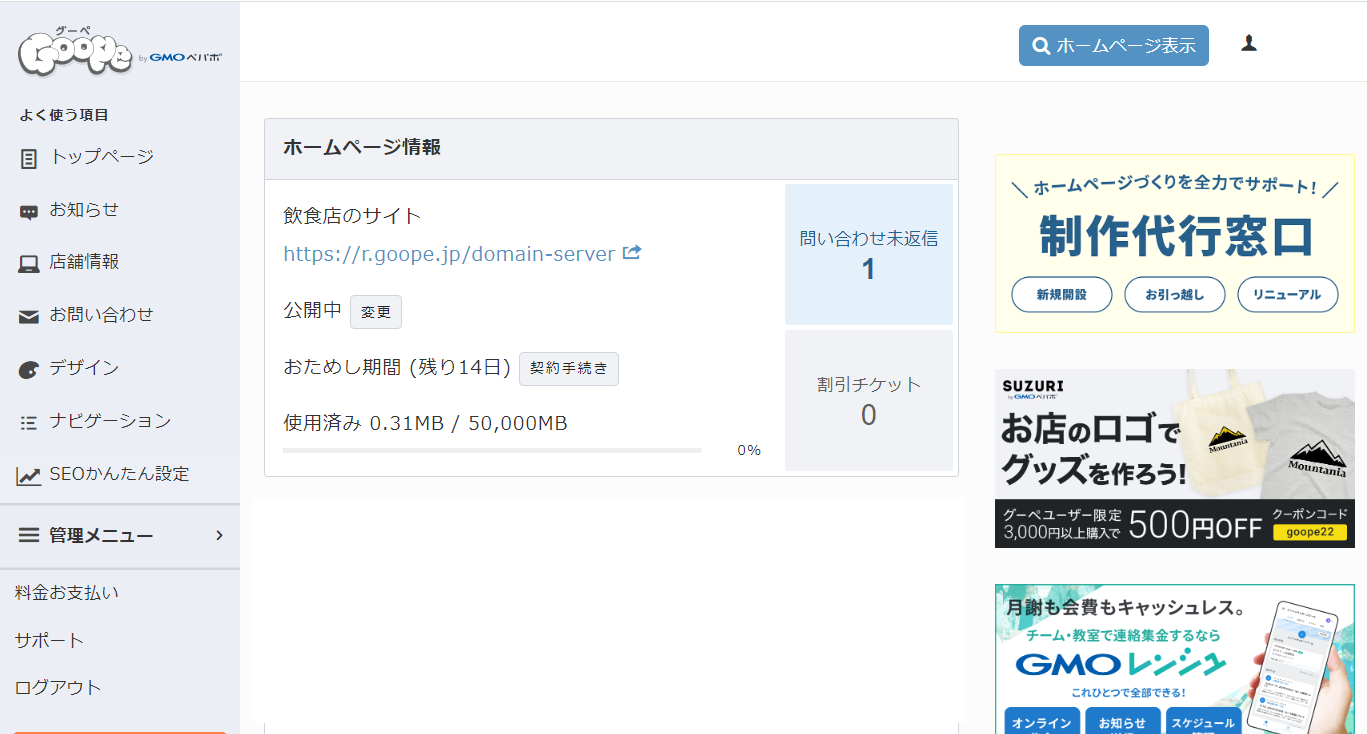
Task: Click the デザイン palette icon
Action: click(29, 370)
